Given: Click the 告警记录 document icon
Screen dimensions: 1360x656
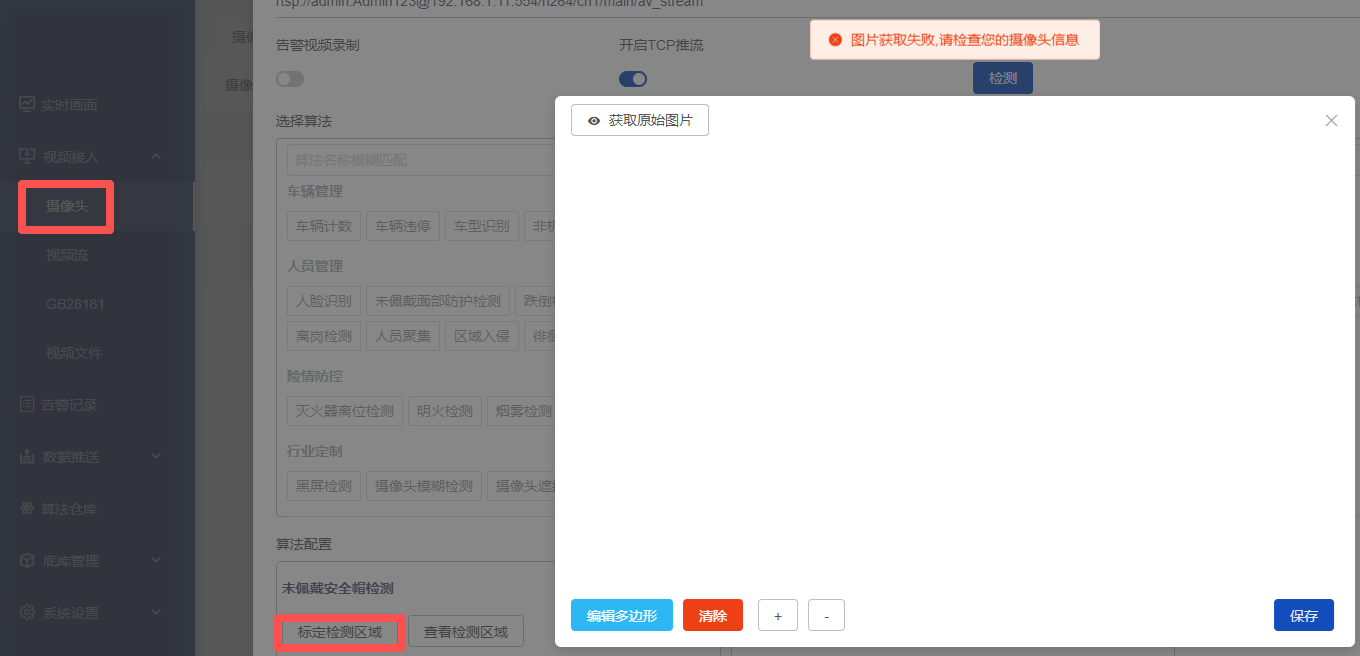Looking at the screenshot, I should (27, 405).
